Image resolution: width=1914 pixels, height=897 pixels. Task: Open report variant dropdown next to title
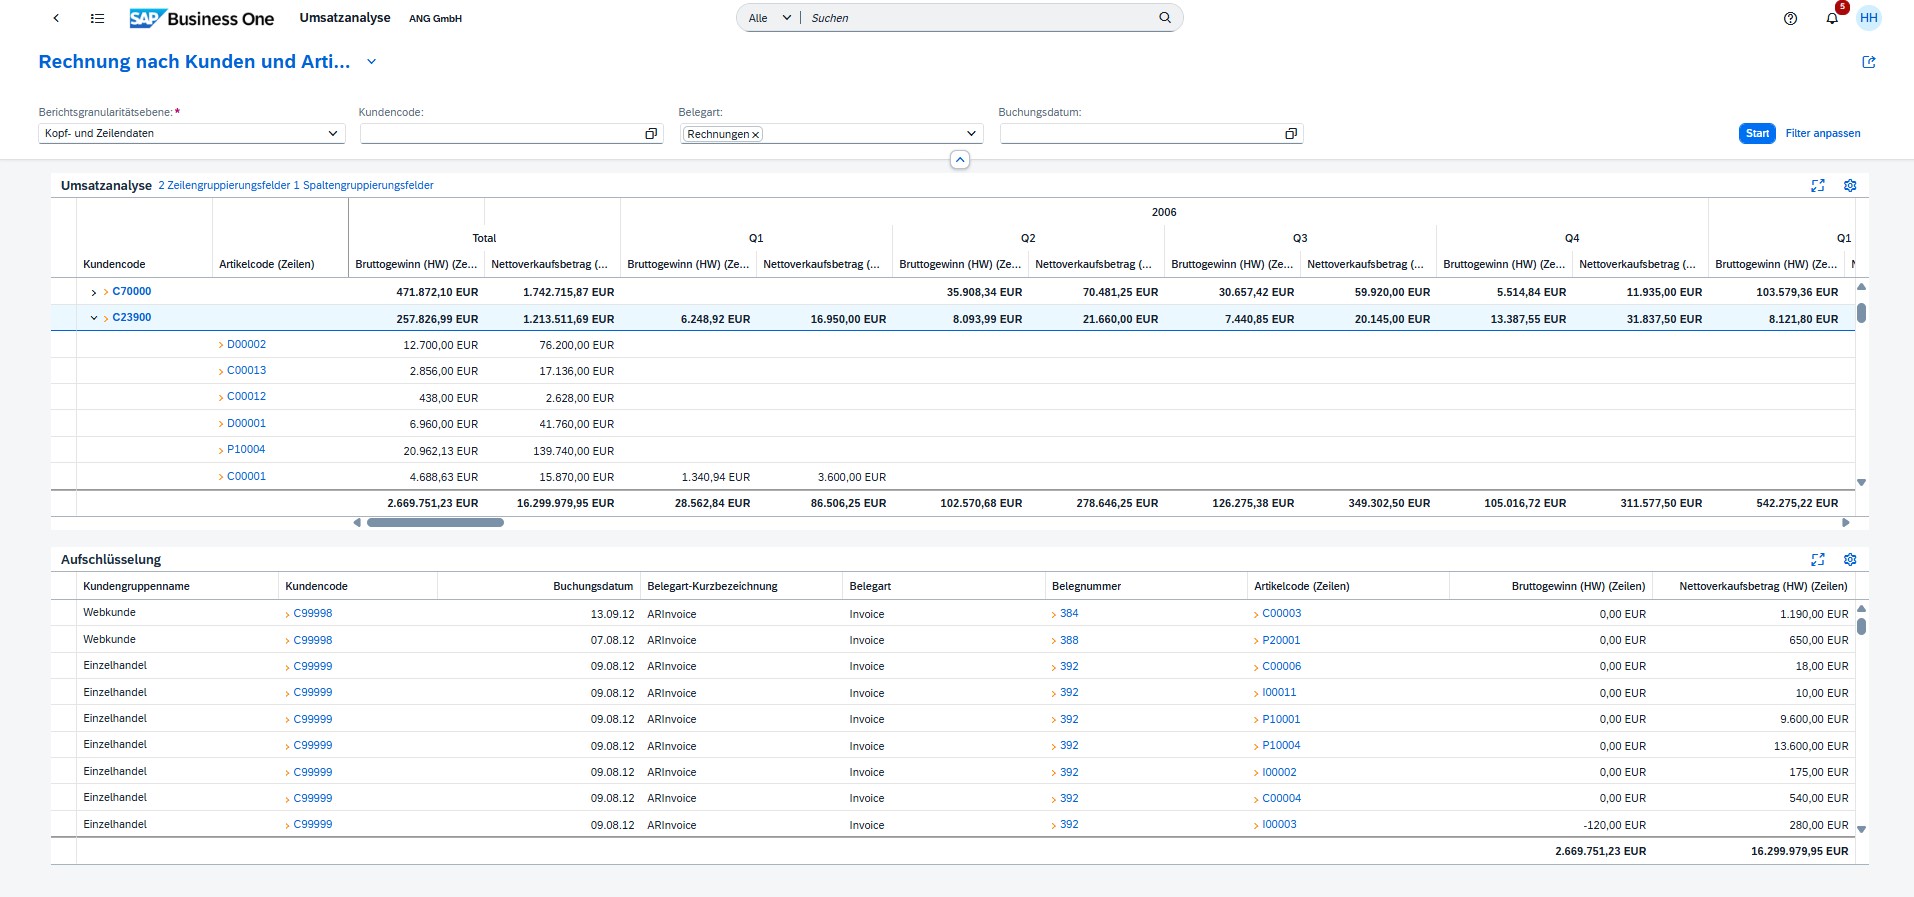371,62
